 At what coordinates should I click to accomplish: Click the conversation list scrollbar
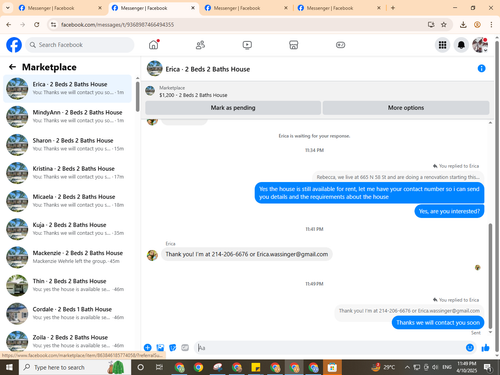(x=138, y=97)
